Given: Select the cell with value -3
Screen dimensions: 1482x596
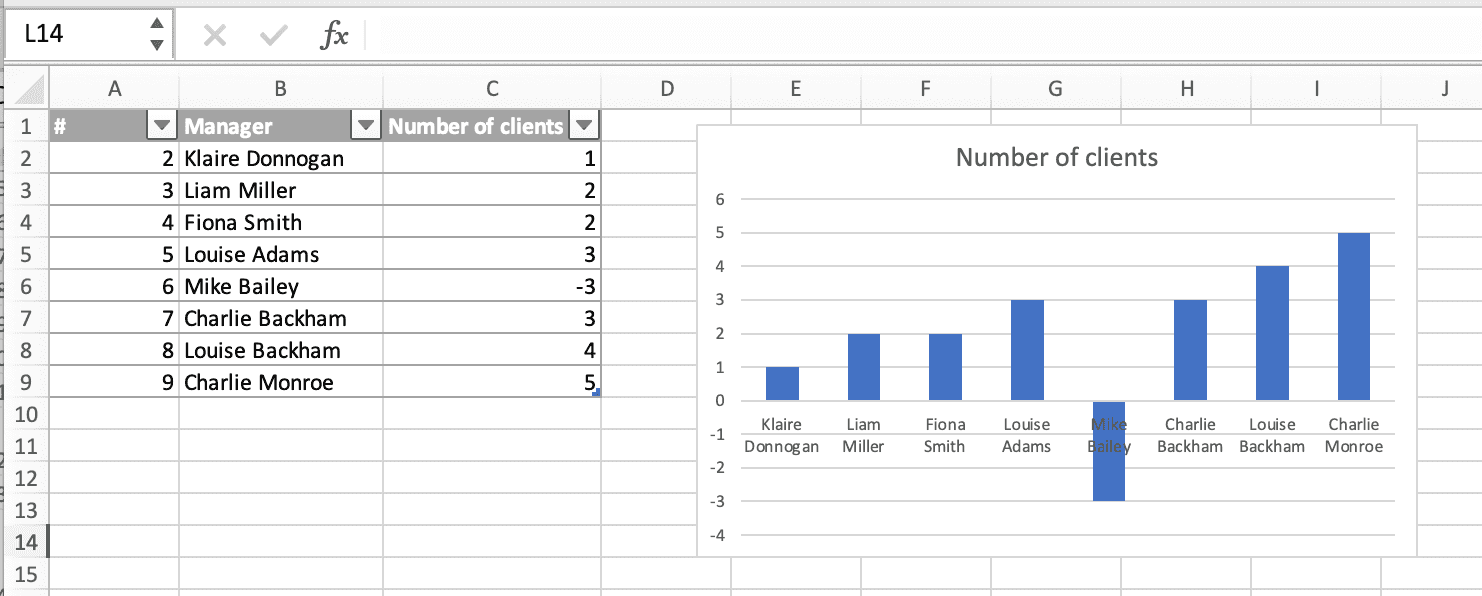Looking at the screenshot, I should [x=491, y=287].
